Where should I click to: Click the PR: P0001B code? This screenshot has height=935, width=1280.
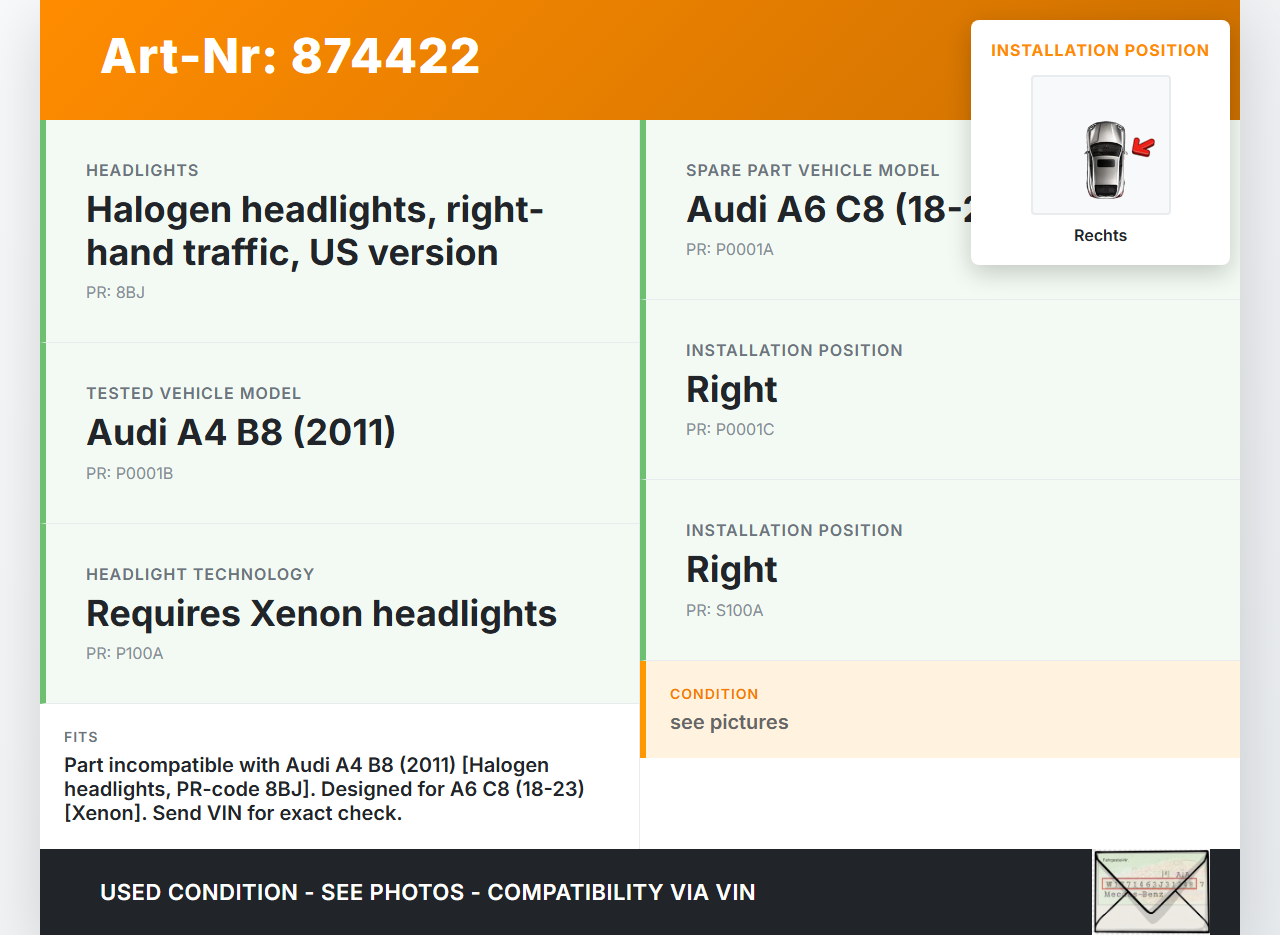[129, 474]
